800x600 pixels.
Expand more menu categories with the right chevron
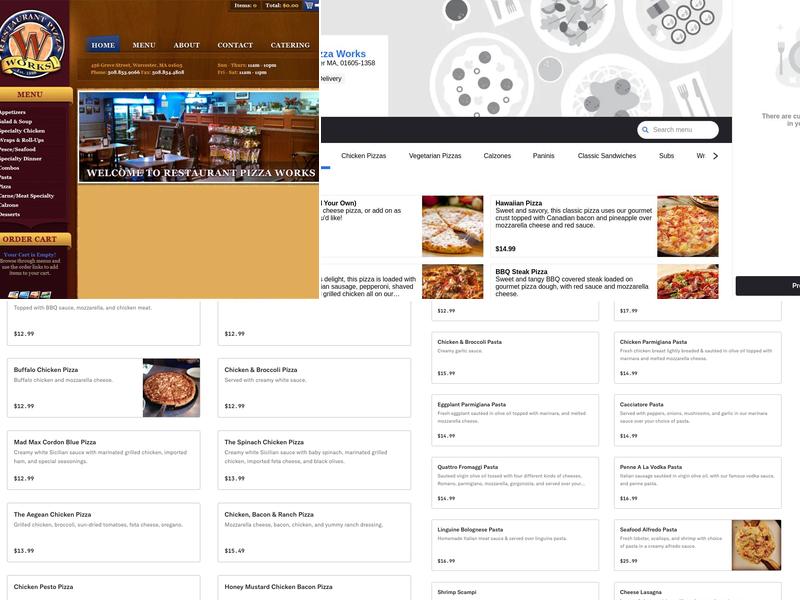click(714, 155)
